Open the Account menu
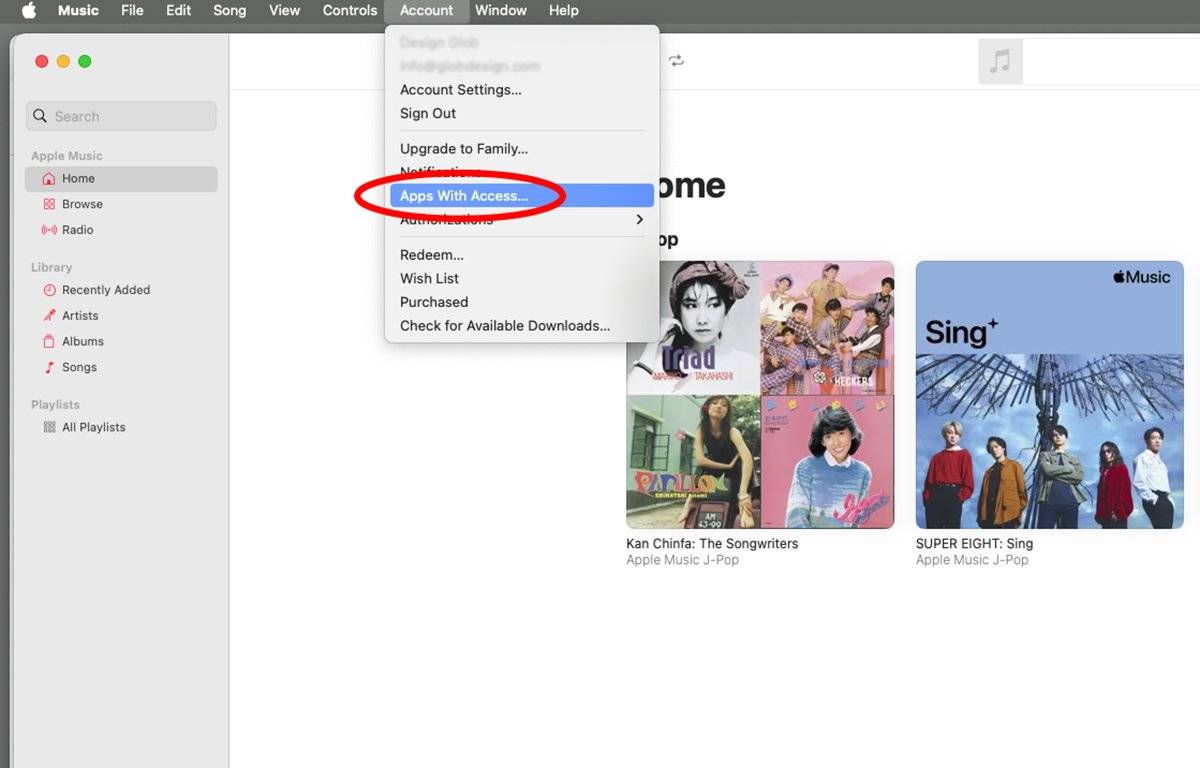 [426, 11]
